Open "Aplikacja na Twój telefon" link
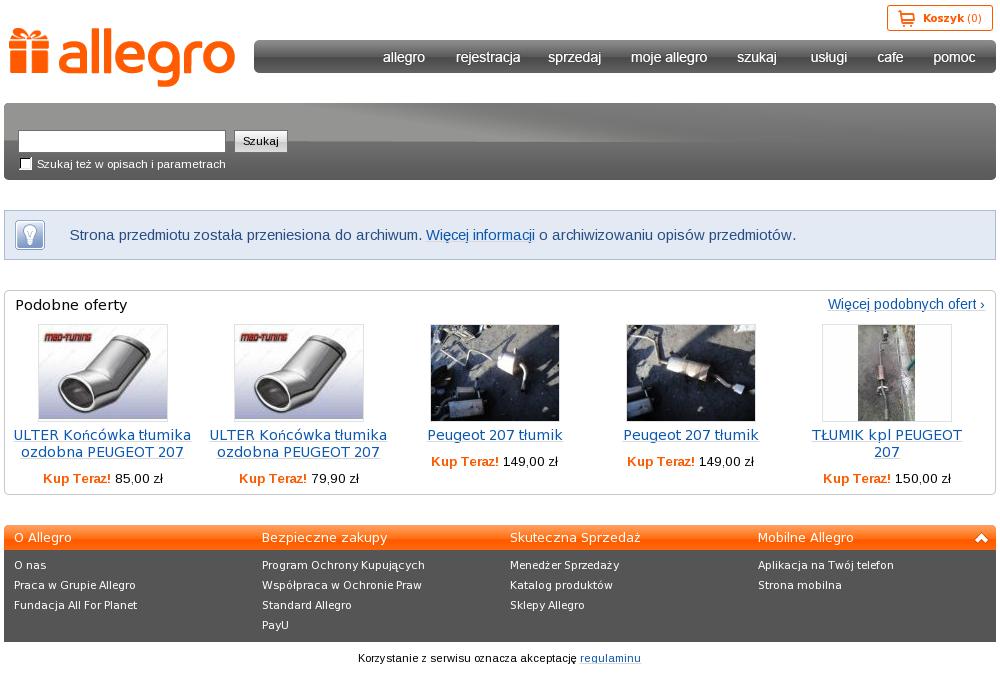This screenshot has width=1000, height=678. click(825, 565)
